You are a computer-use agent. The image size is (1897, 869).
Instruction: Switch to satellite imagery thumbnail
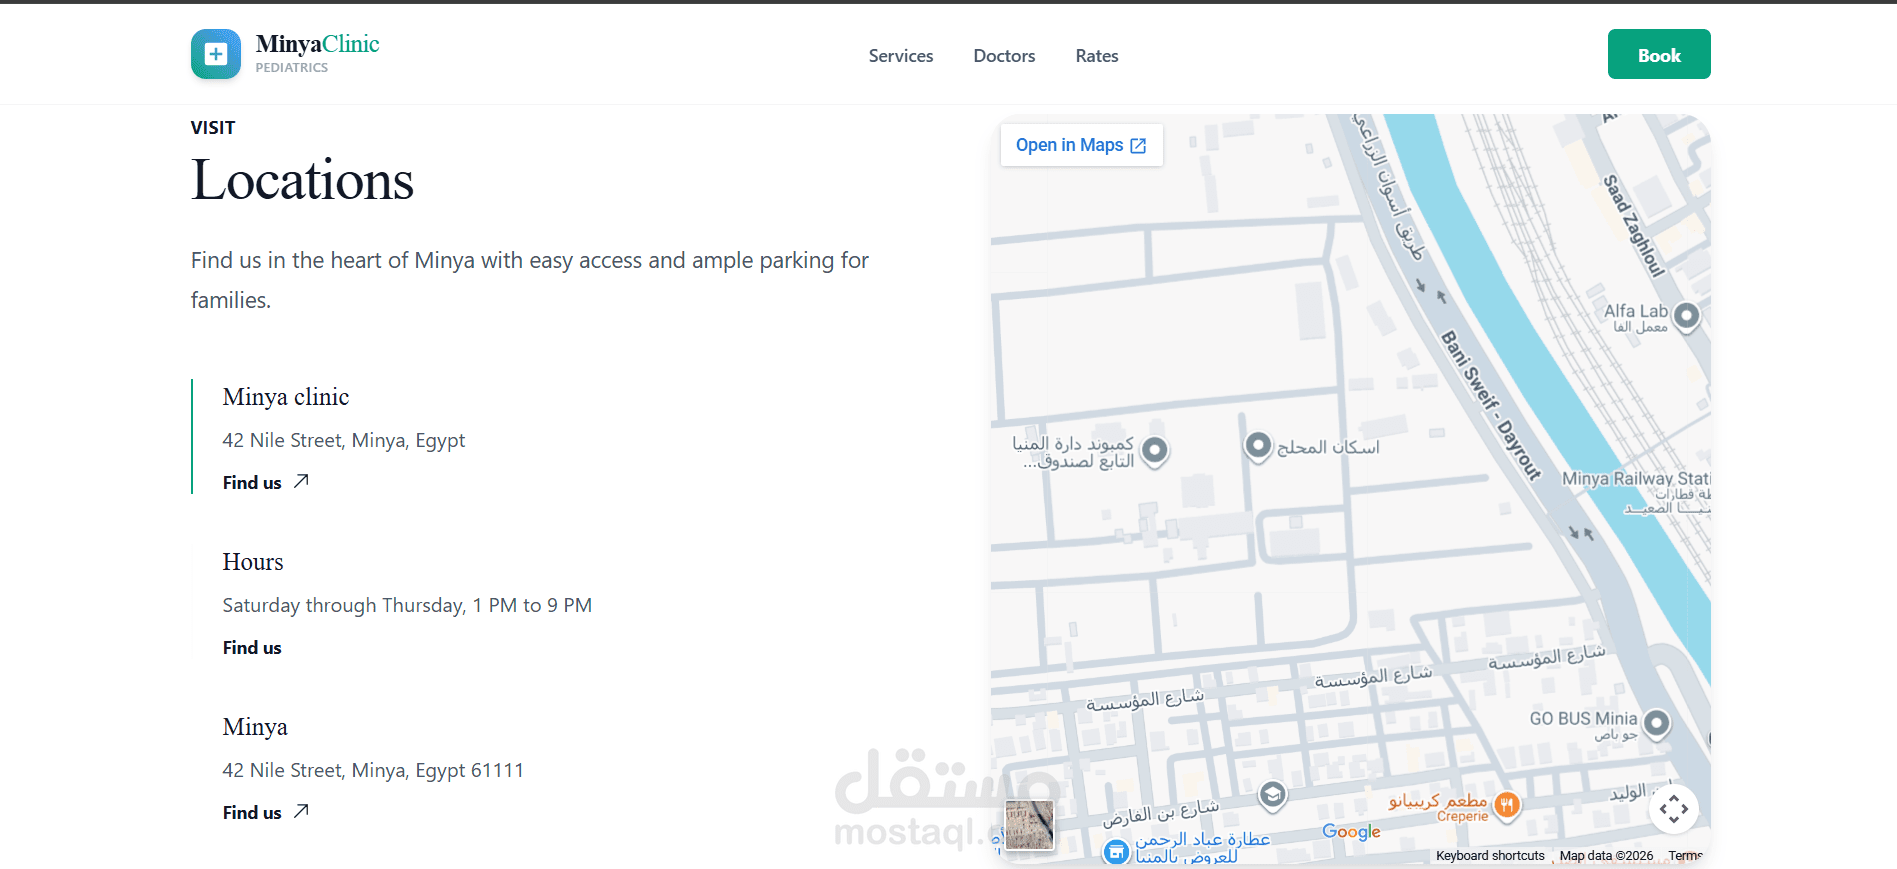[x=1029, y=825]
